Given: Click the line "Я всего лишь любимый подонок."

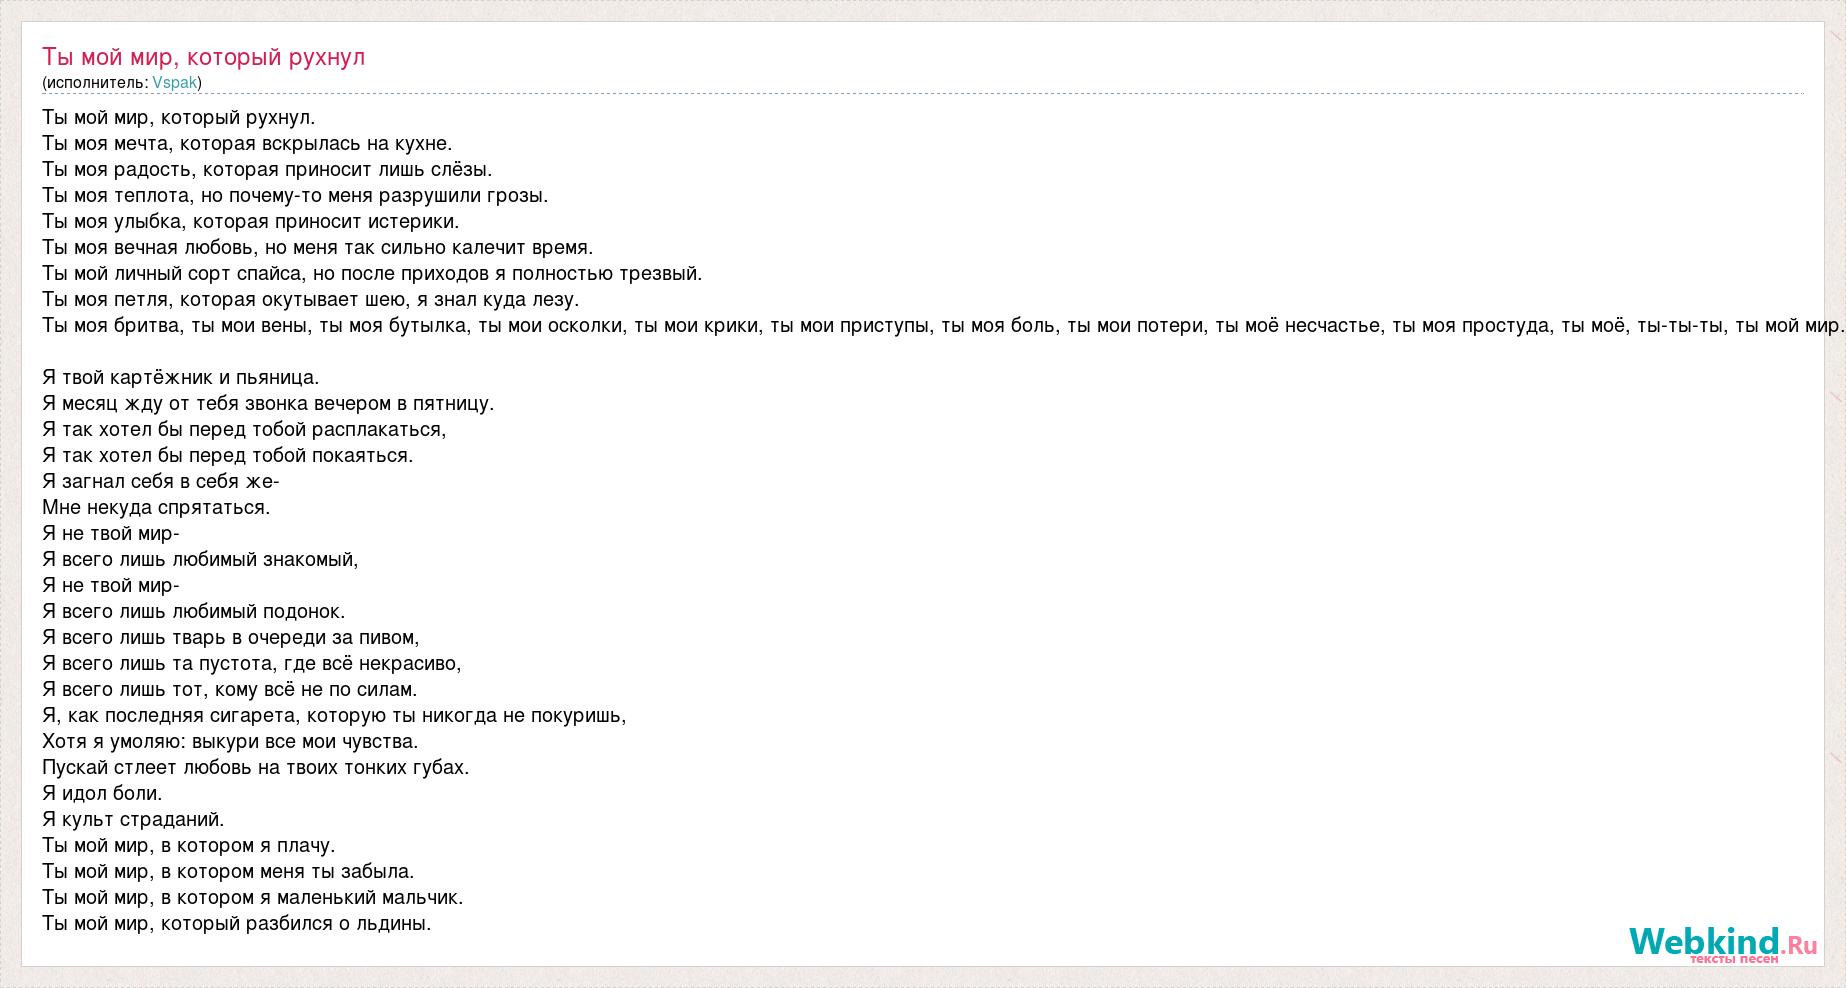Looking at the screenshot, I should click(x=193, y=612).
